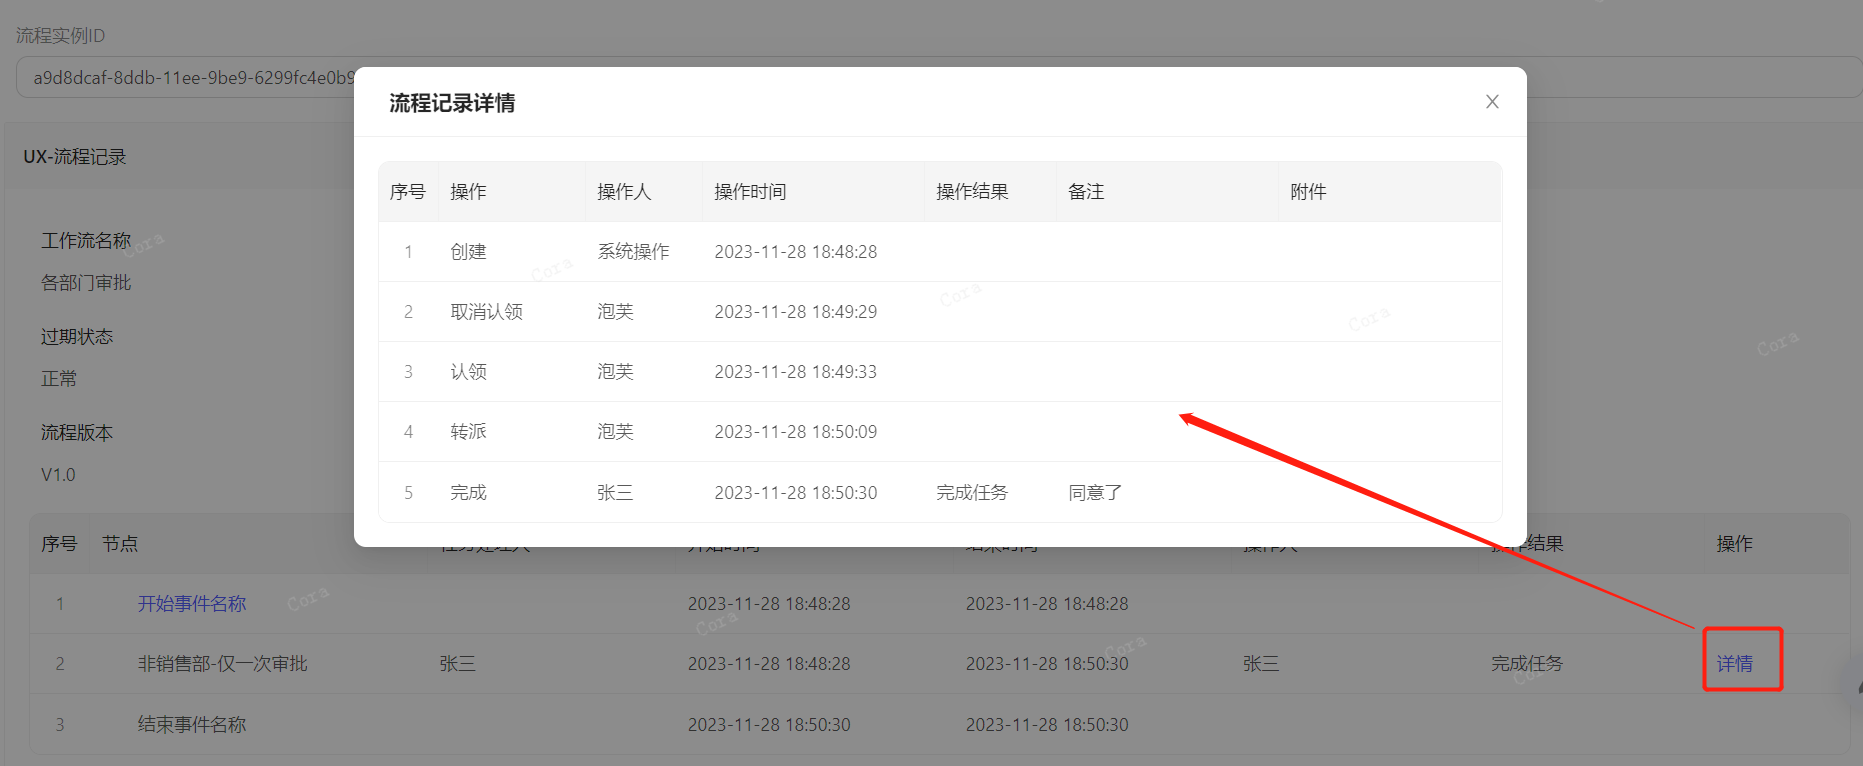Select the 创建 operation cell

pyautogui.click(x=468, y=252)
